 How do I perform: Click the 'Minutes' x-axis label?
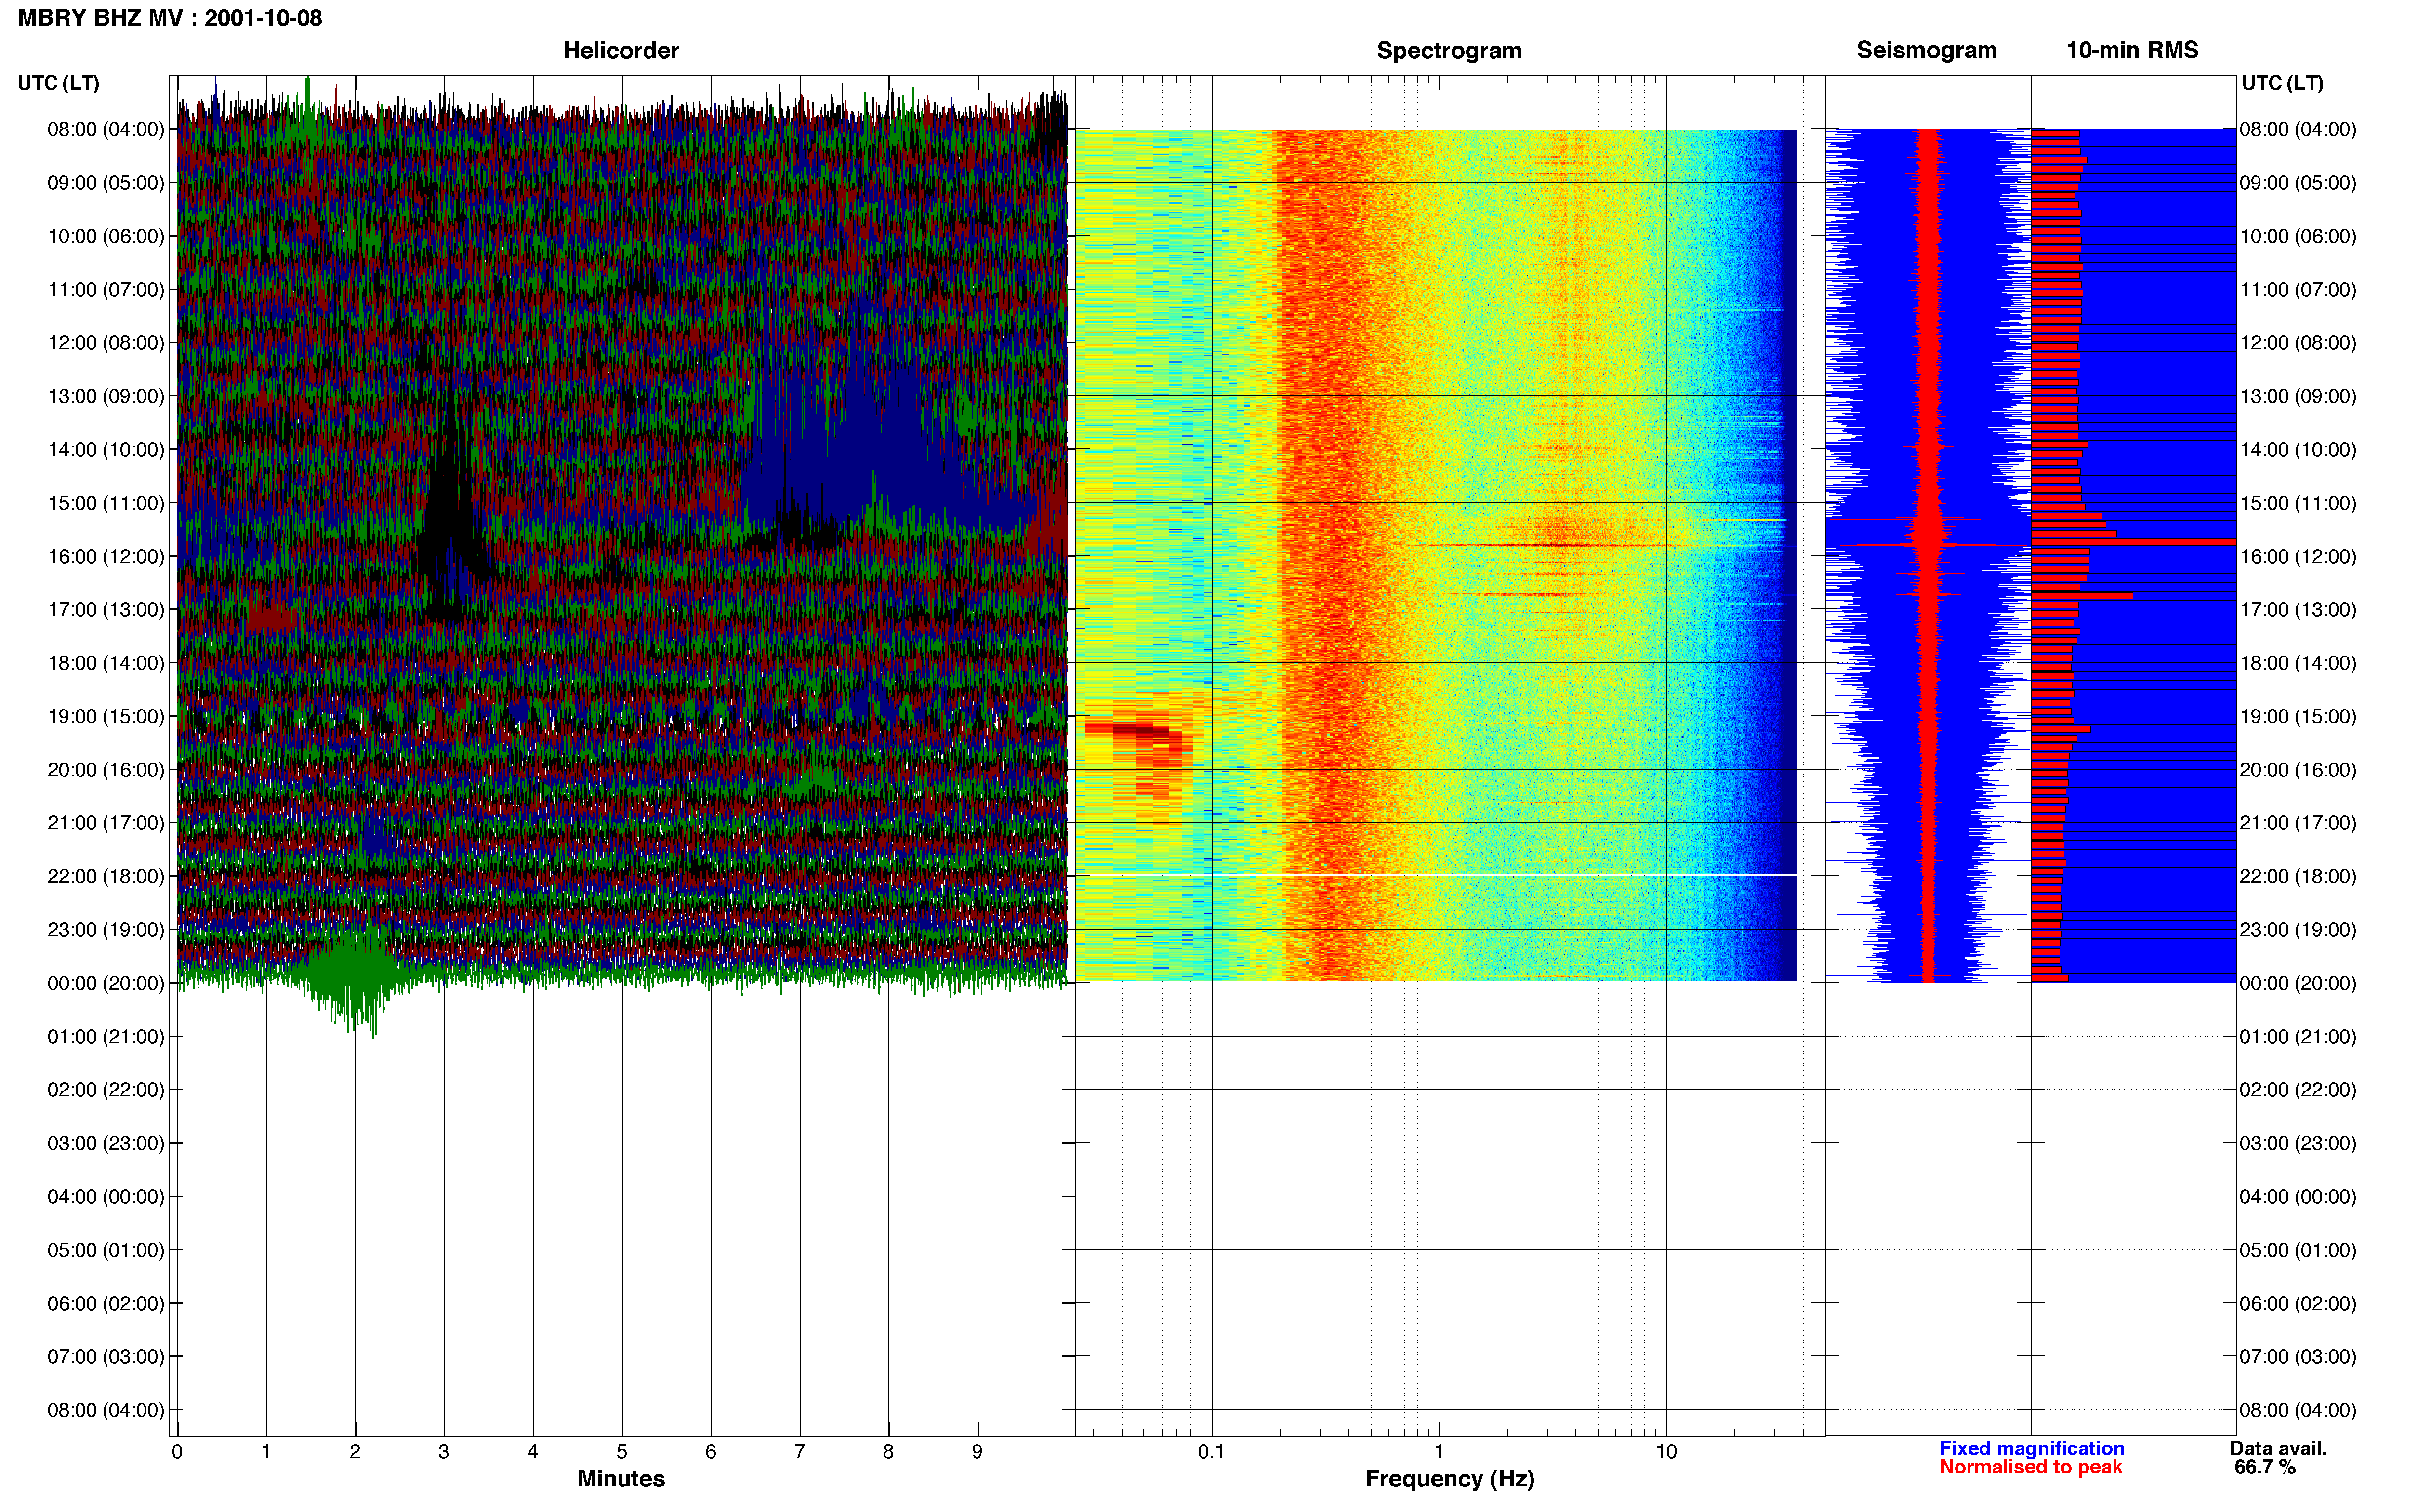[x=621, y=1478]
